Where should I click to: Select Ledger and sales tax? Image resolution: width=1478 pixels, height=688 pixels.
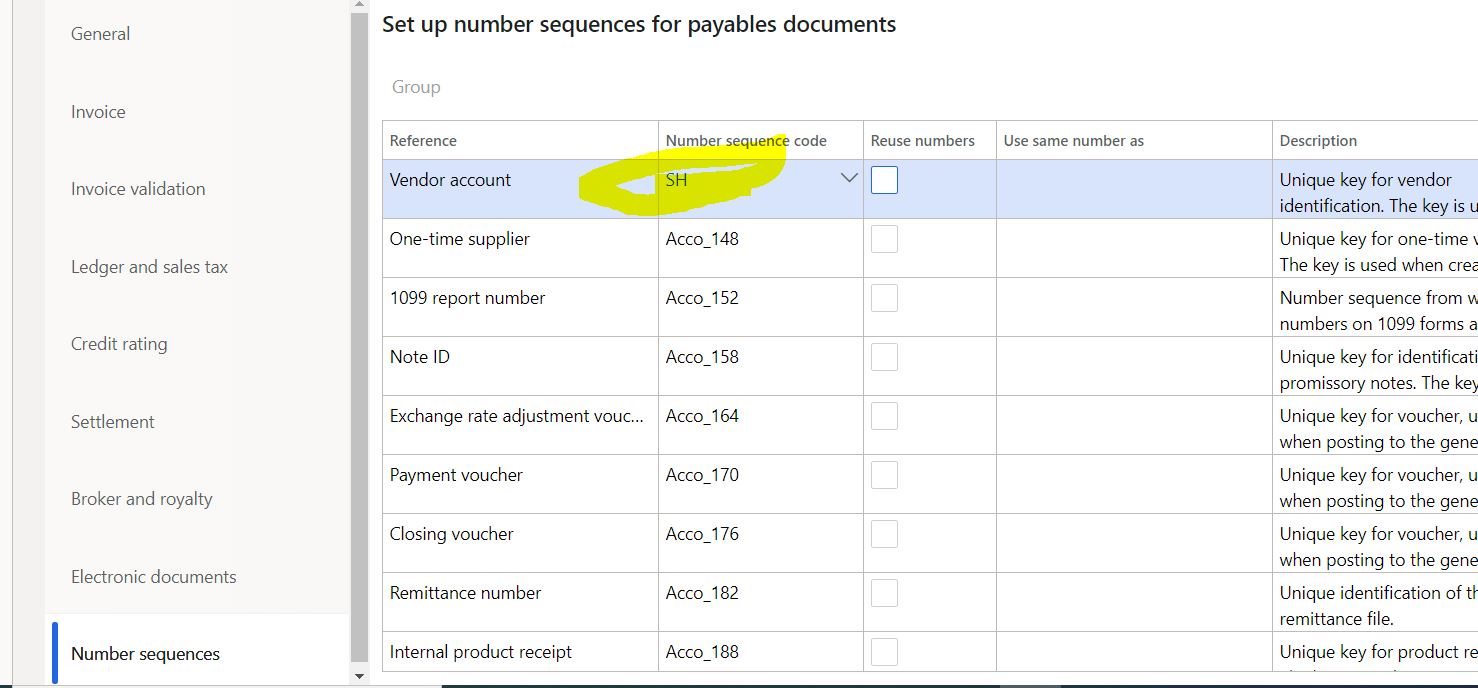[x=148, y=267]
